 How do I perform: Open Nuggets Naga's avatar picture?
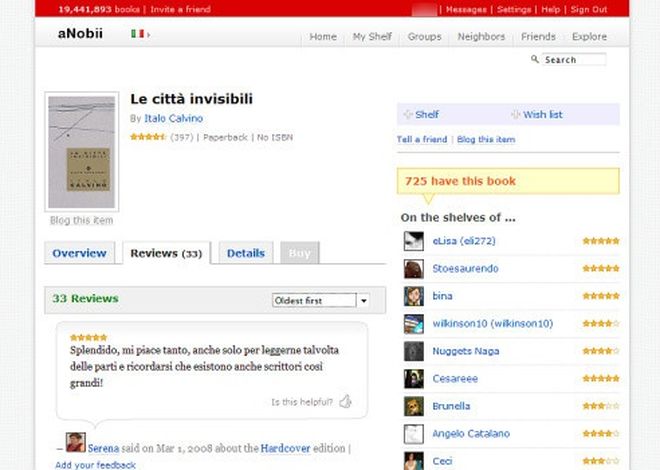pyautogui.click(x=414, y=351)
